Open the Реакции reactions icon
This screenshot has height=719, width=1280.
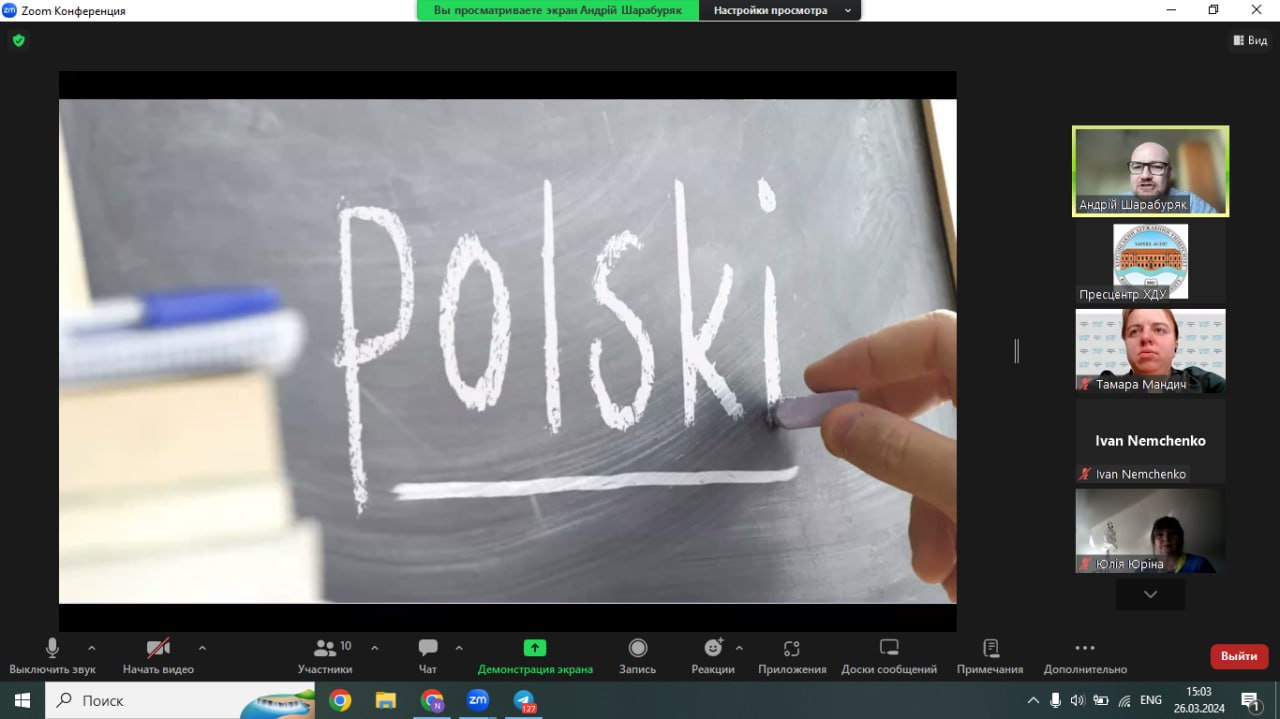(x=713, y=648)
